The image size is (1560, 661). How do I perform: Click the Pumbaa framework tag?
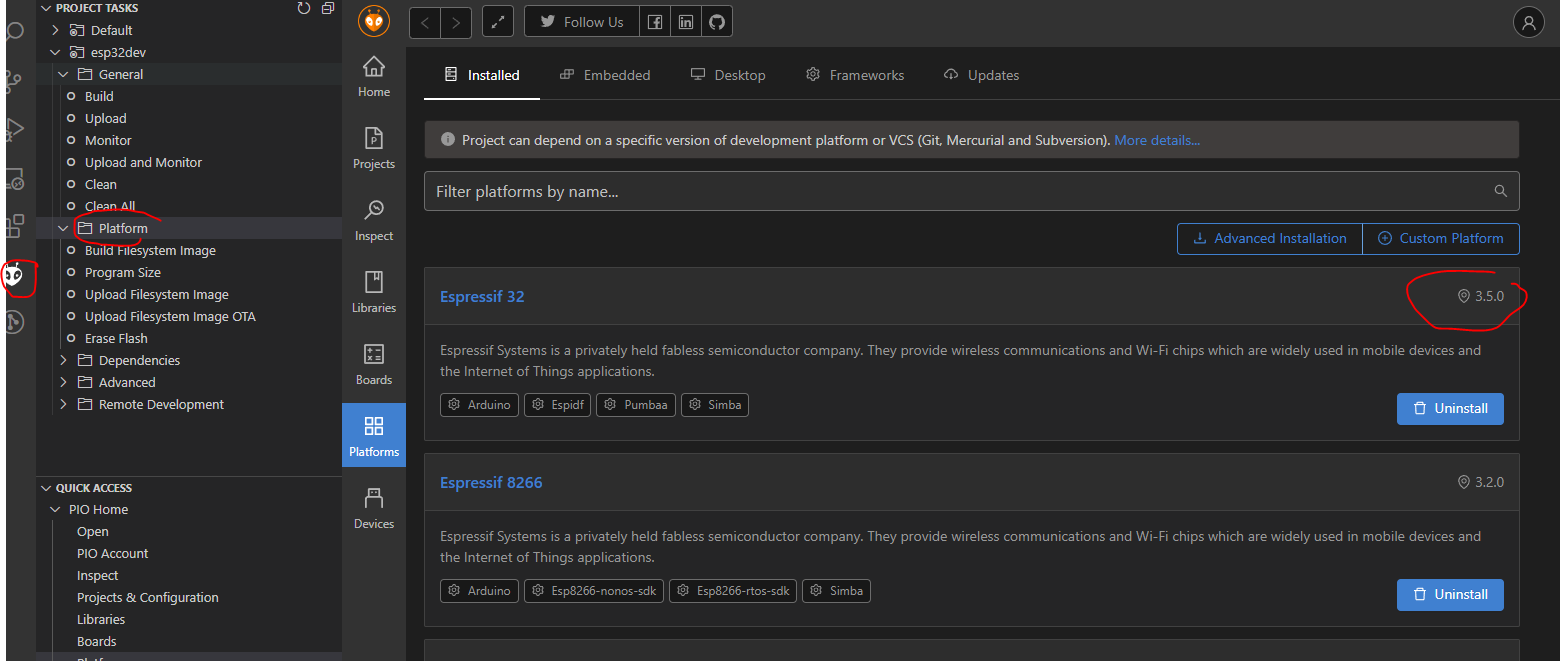(636, 405)
